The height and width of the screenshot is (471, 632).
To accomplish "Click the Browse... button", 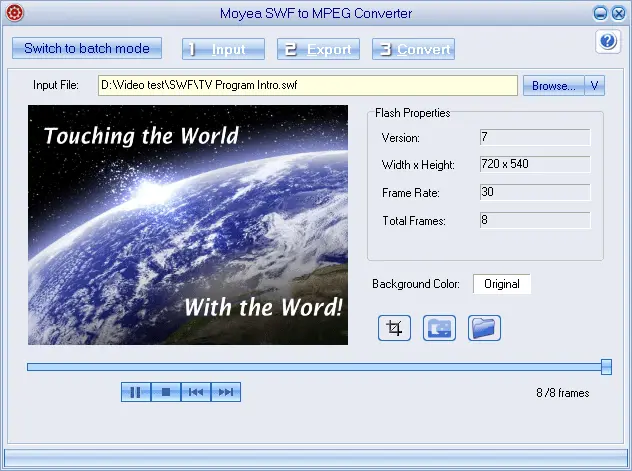I will click(x=554, y=85).
